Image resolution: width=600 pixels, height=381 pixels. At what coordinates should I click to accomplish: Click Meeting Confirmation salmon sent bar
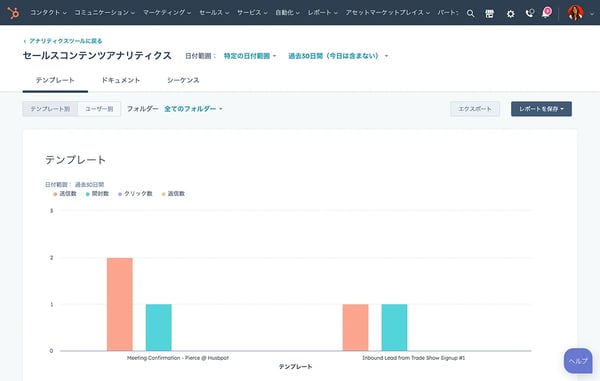[120, 304]
